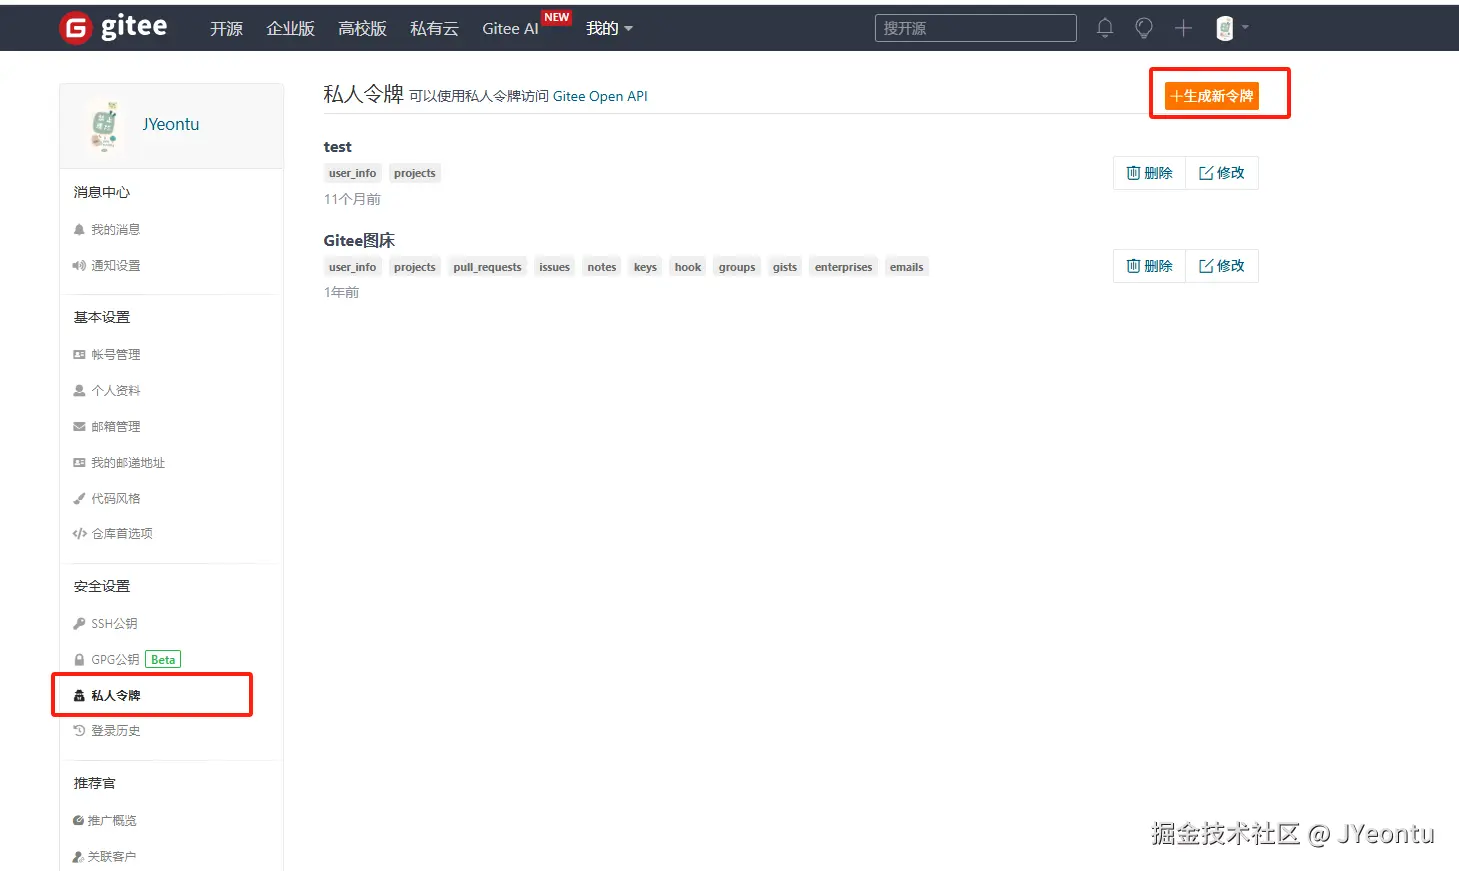This screenshot has width=1459, height=871.
Task: Open SSH公钥 settings
Action: tap(105, 623)
